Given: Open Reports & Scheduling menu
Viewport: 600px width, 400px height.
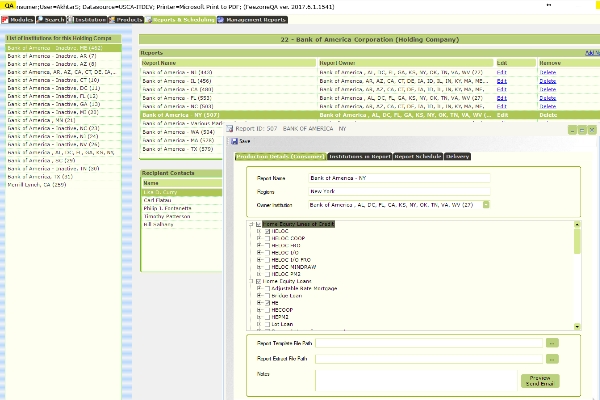Looking at the screenshot, I should pos(180,20).
